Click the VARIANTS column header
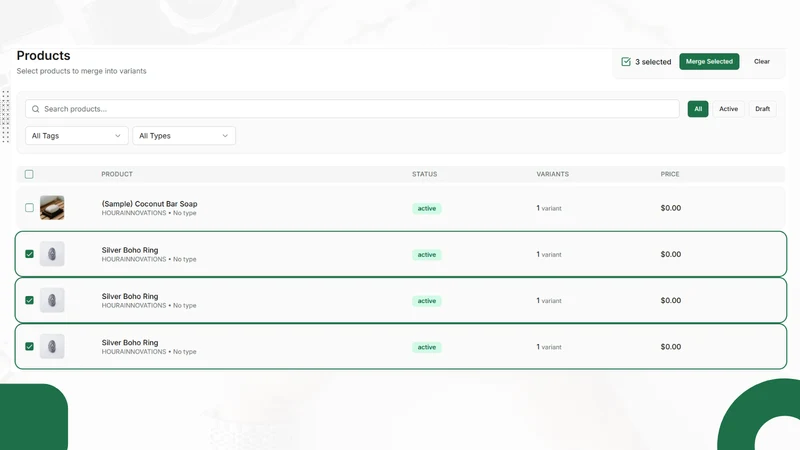800x450 pixels. pos(553,174)
